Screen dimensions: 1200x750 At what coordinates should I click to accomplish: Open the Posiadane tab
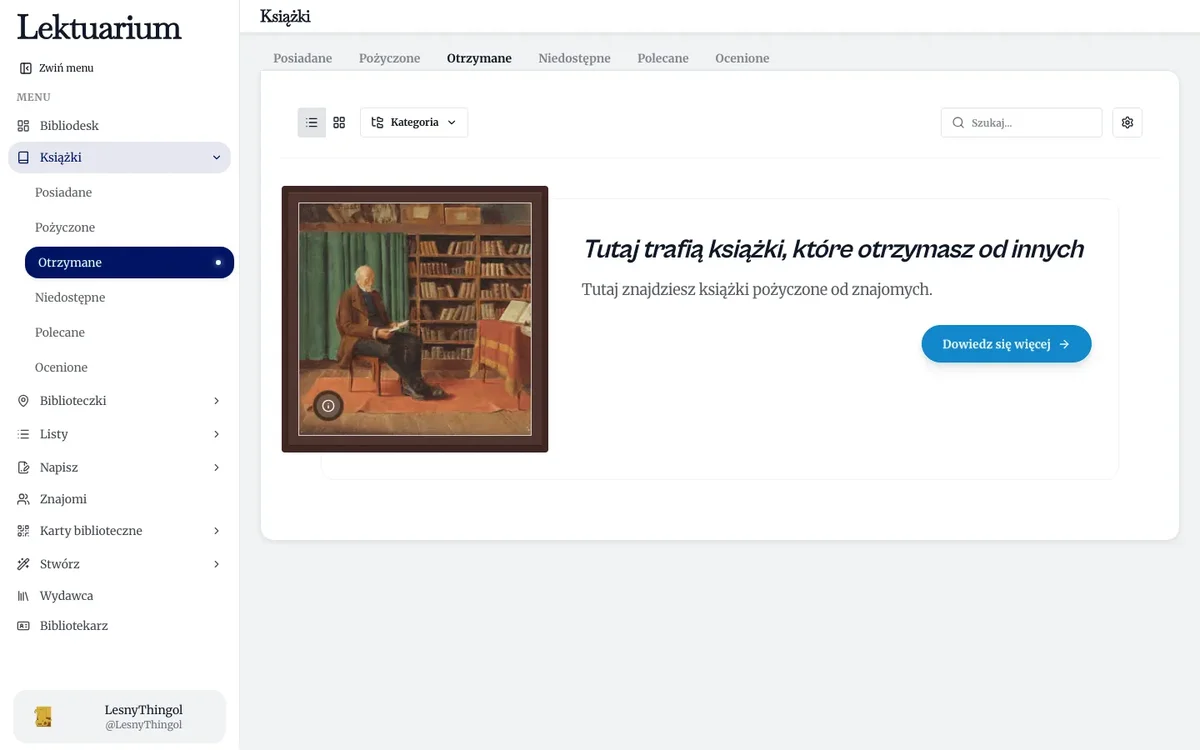pos(303,58)
